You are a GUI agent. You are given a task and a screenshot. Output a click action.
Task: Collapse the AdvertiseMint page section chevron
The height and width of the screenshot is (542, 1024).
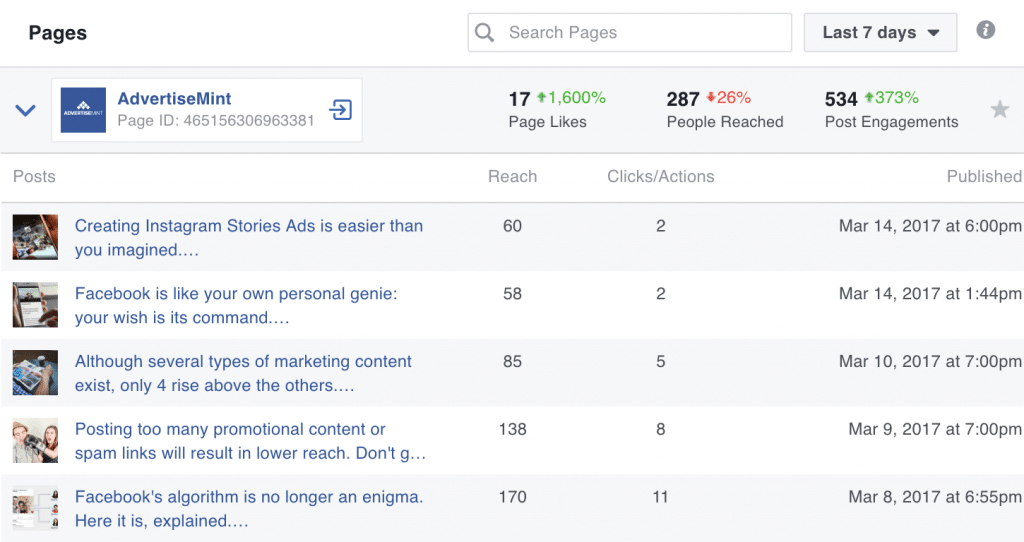point(25,110)
